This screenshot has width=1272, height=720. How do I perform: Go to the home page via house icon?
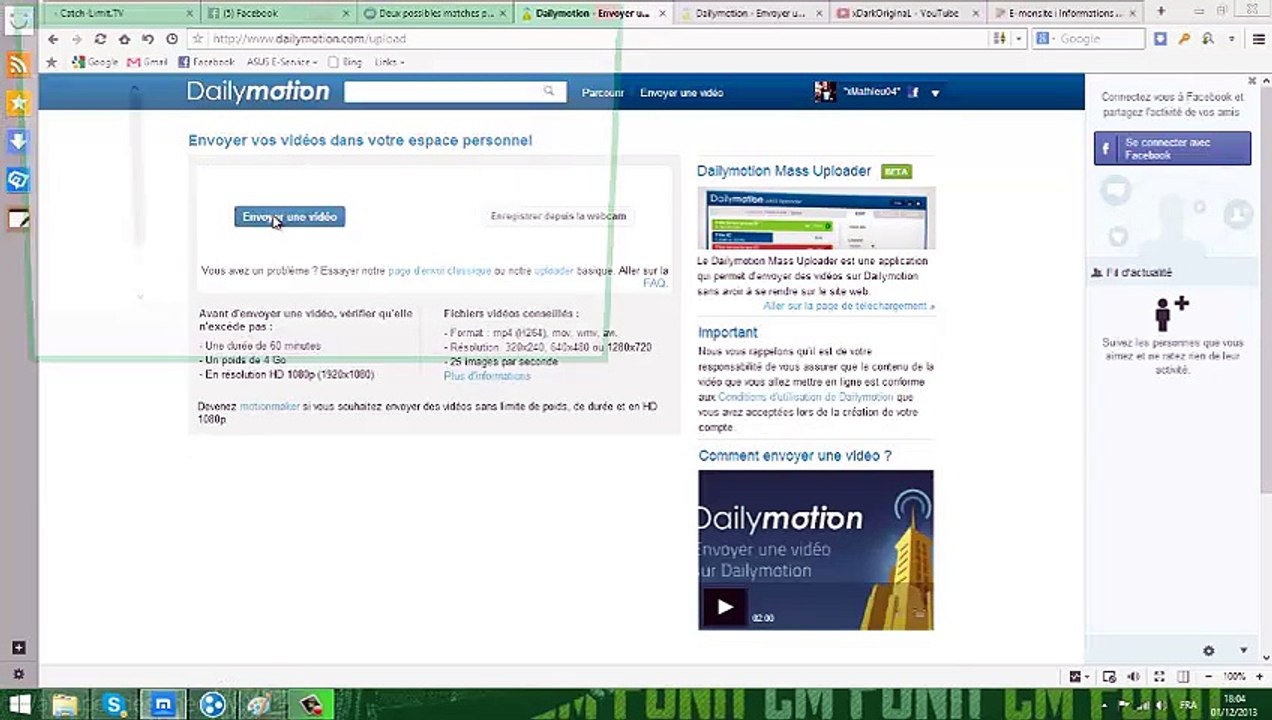124,39
